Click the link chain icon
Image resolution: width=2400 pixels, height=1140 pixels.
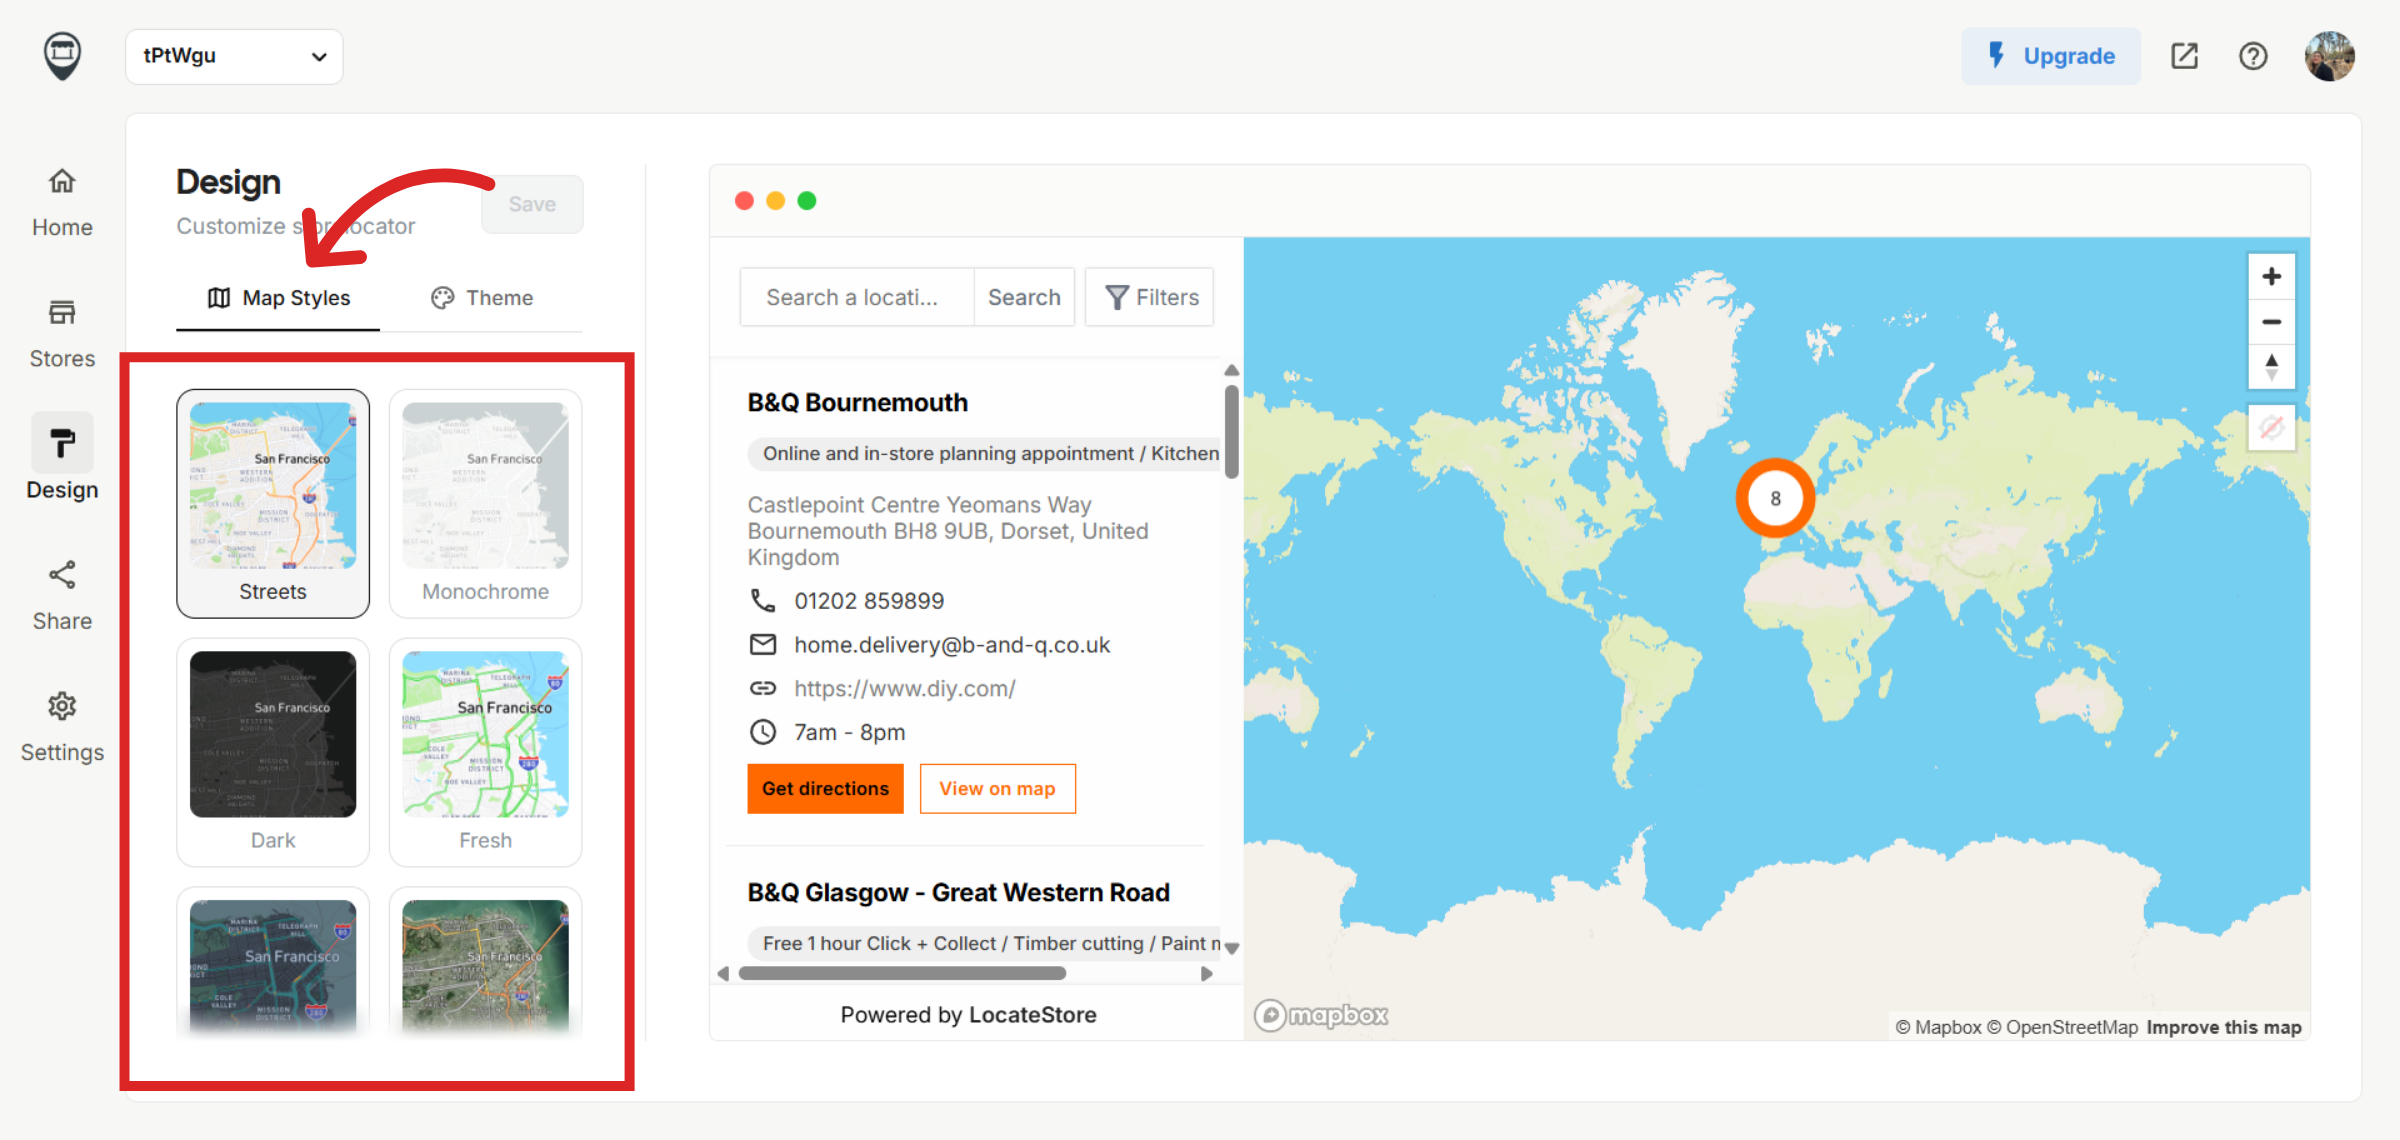763,688
